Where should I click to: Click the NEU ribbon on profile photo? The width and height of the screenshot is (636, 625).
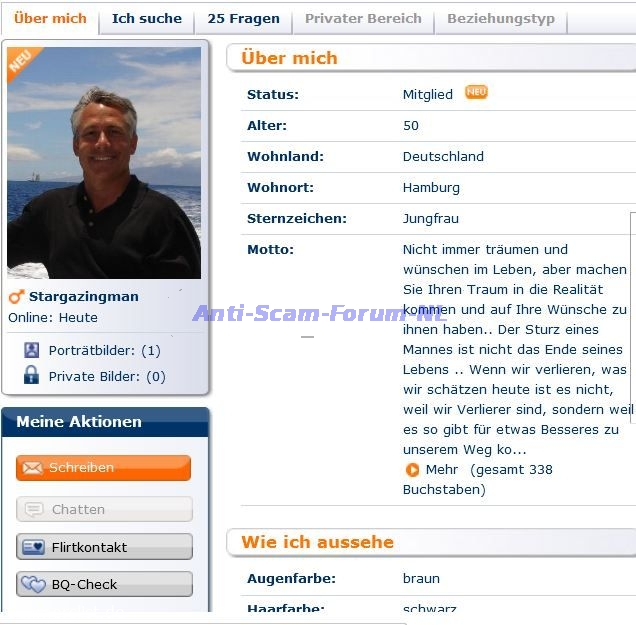(x=22, y=62)
